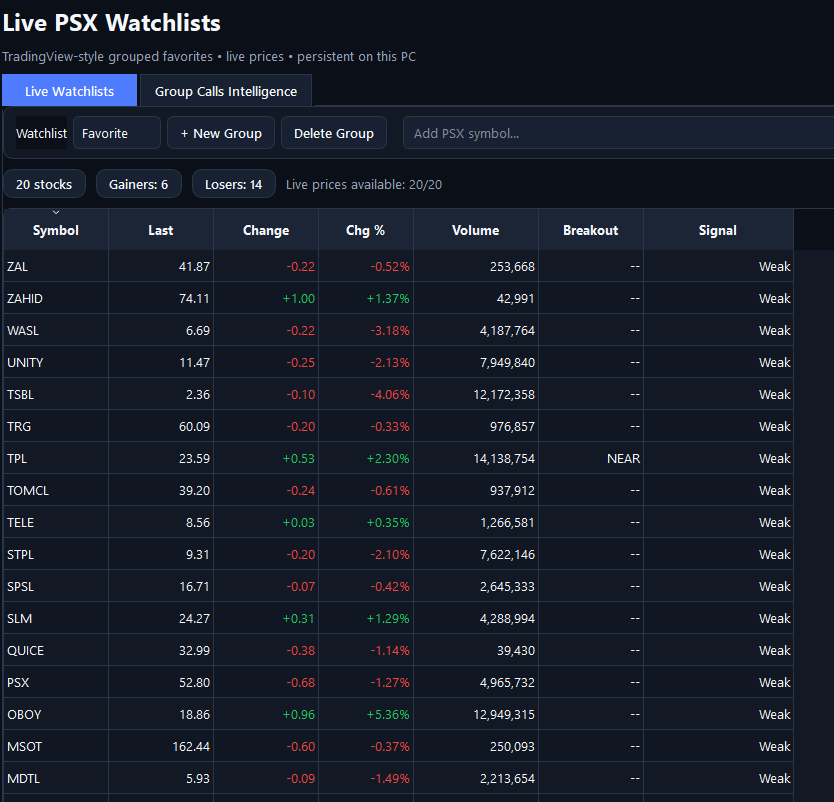This screenshot has width=834, height=802.
Task: Click the Watchlist label beside Favorite
Action: point(41,133)
